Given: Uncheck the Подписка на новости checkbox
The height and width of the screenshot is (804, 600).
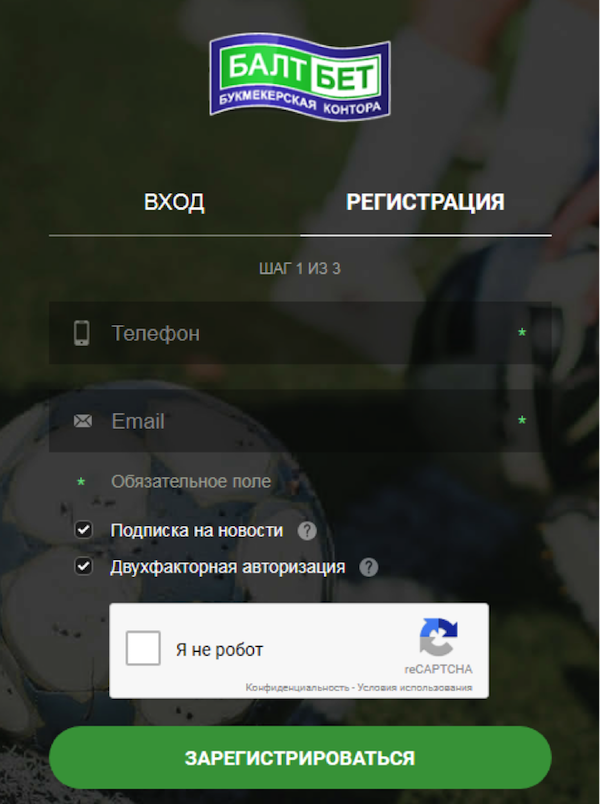Looking at the screenshot, I should (84, 530).
